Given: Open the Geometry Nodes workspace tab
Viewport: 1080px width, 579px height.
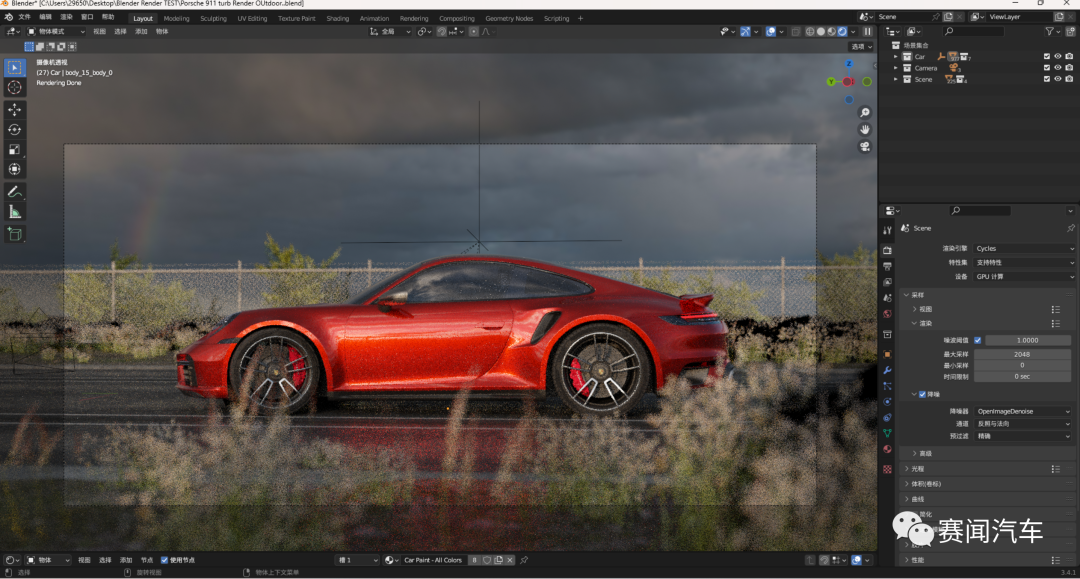Looking at the screenshot, I should [x=509, y=19].
